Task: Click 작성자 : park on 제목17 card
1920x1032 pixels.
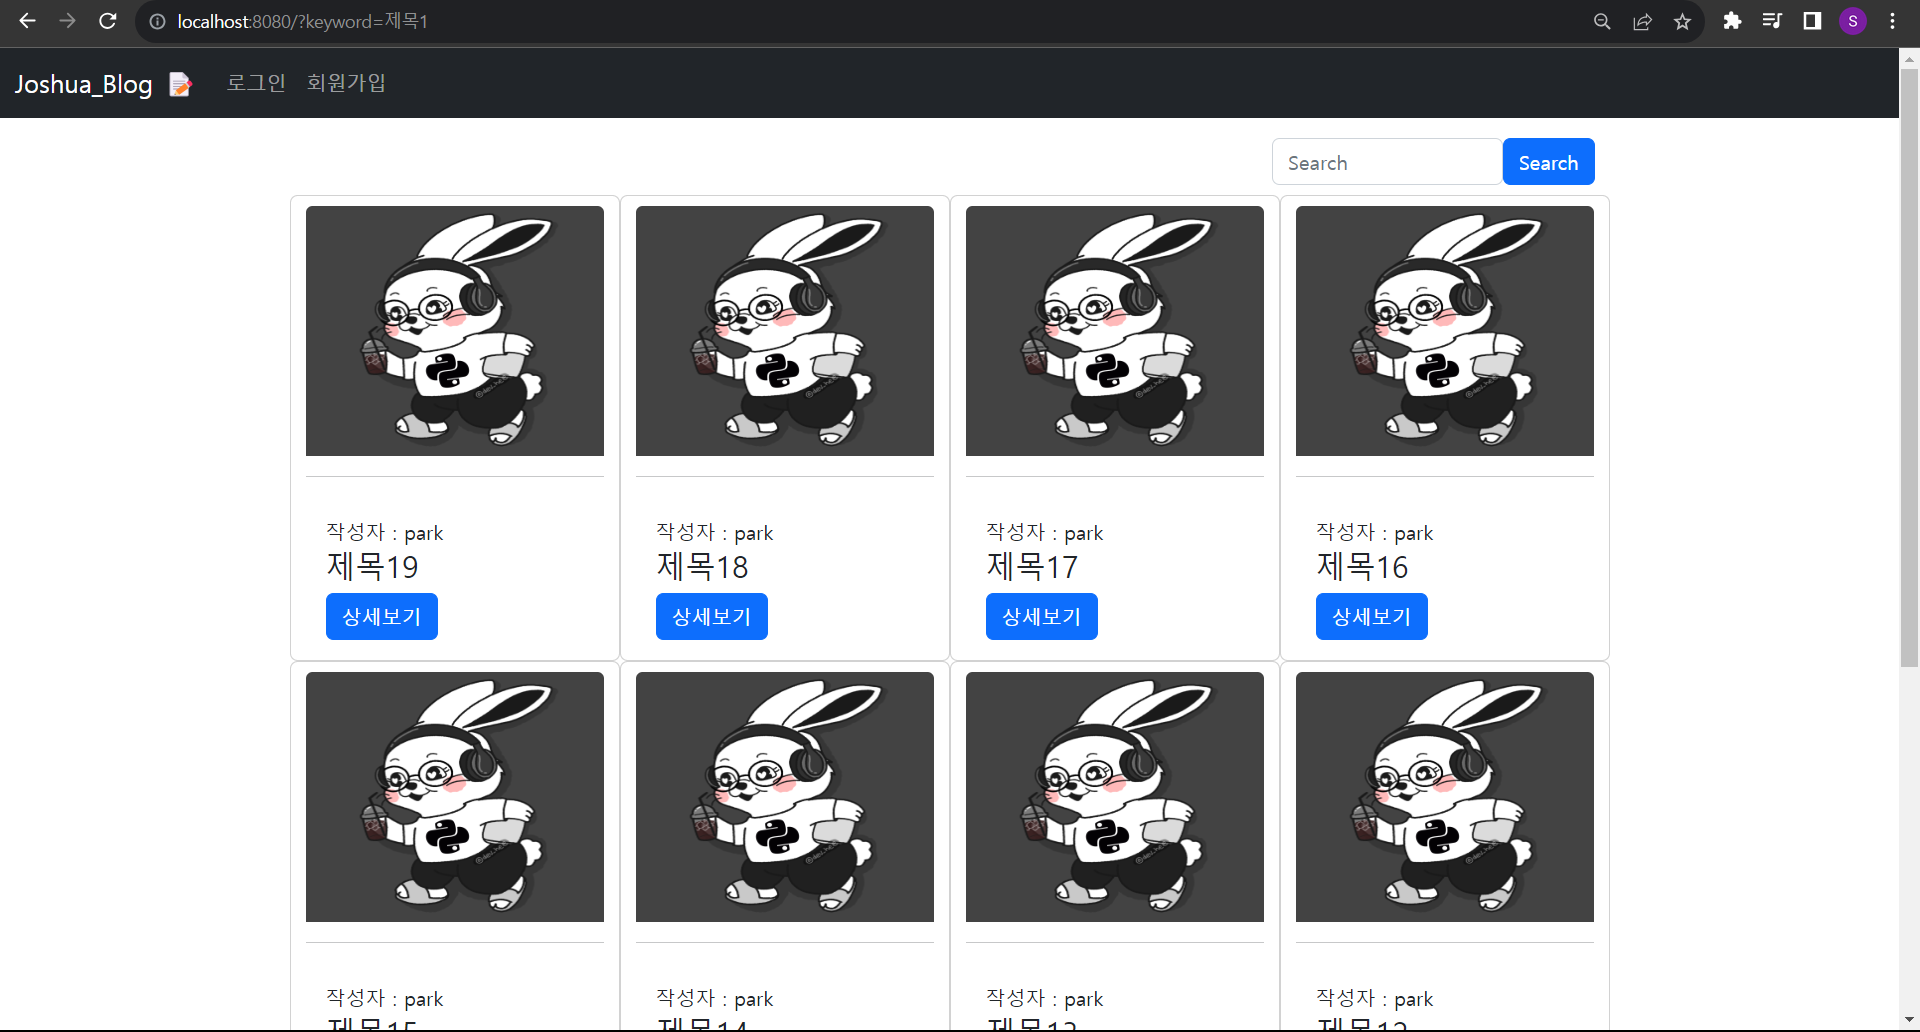Action: (x=1045, y=533)
